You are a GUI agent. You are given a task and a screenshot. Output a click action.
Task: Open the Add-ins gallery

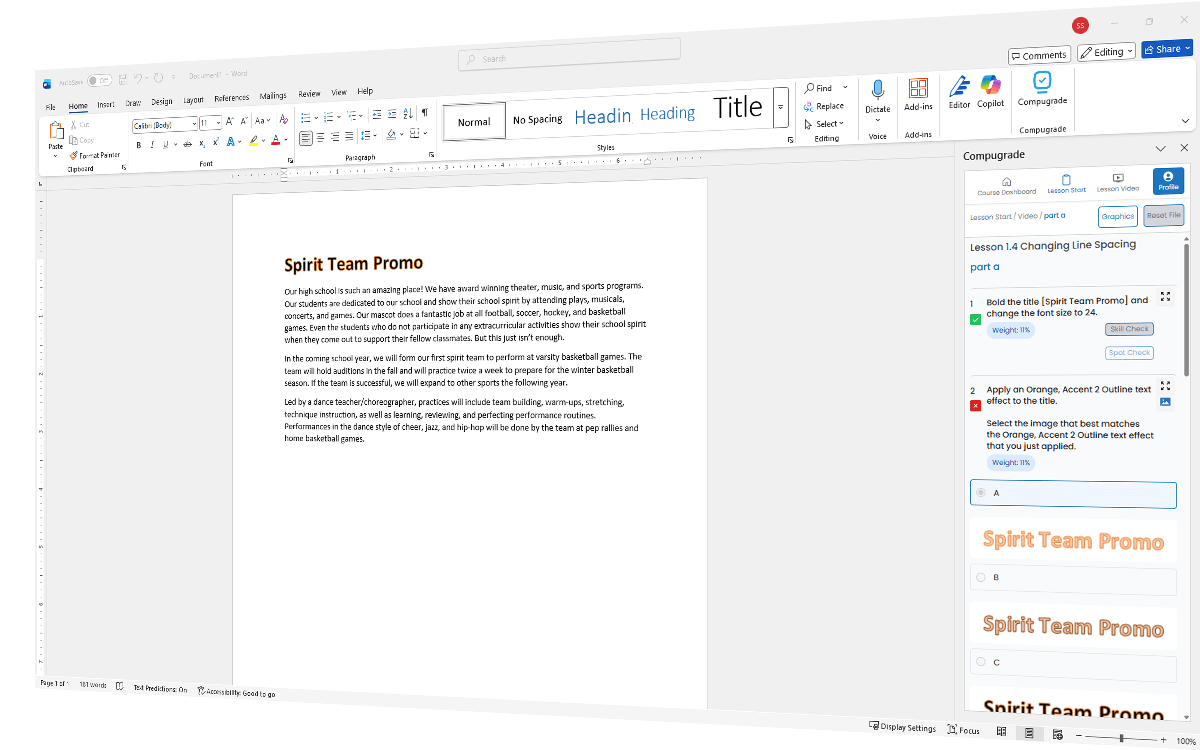pos(918,90)
